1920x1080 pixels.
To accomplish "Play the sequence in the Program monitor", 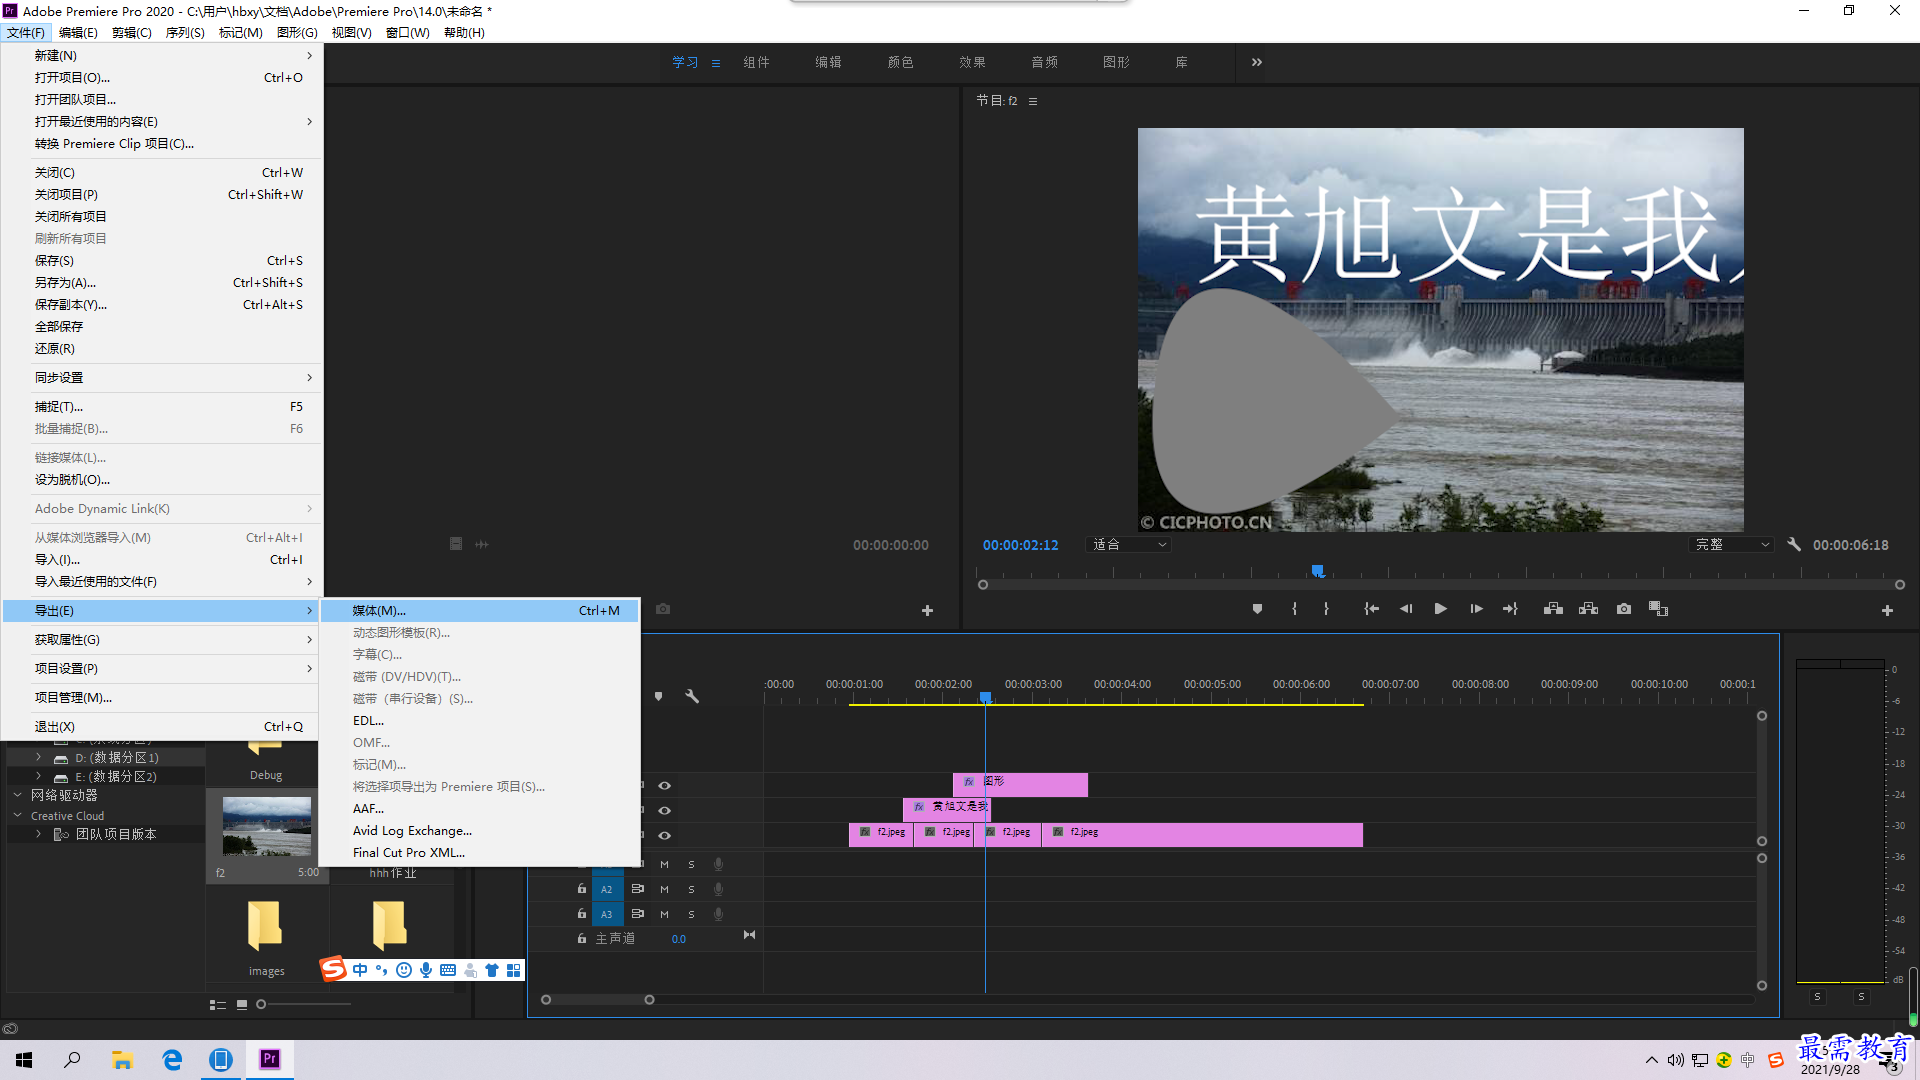I will (1441, 609).
